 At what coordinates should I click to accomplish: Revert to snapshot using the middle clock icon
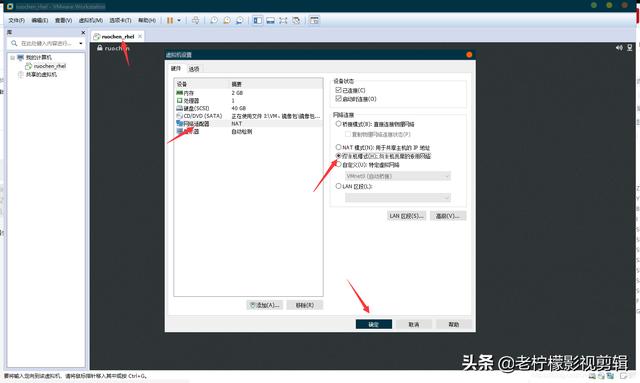(227, 20)
